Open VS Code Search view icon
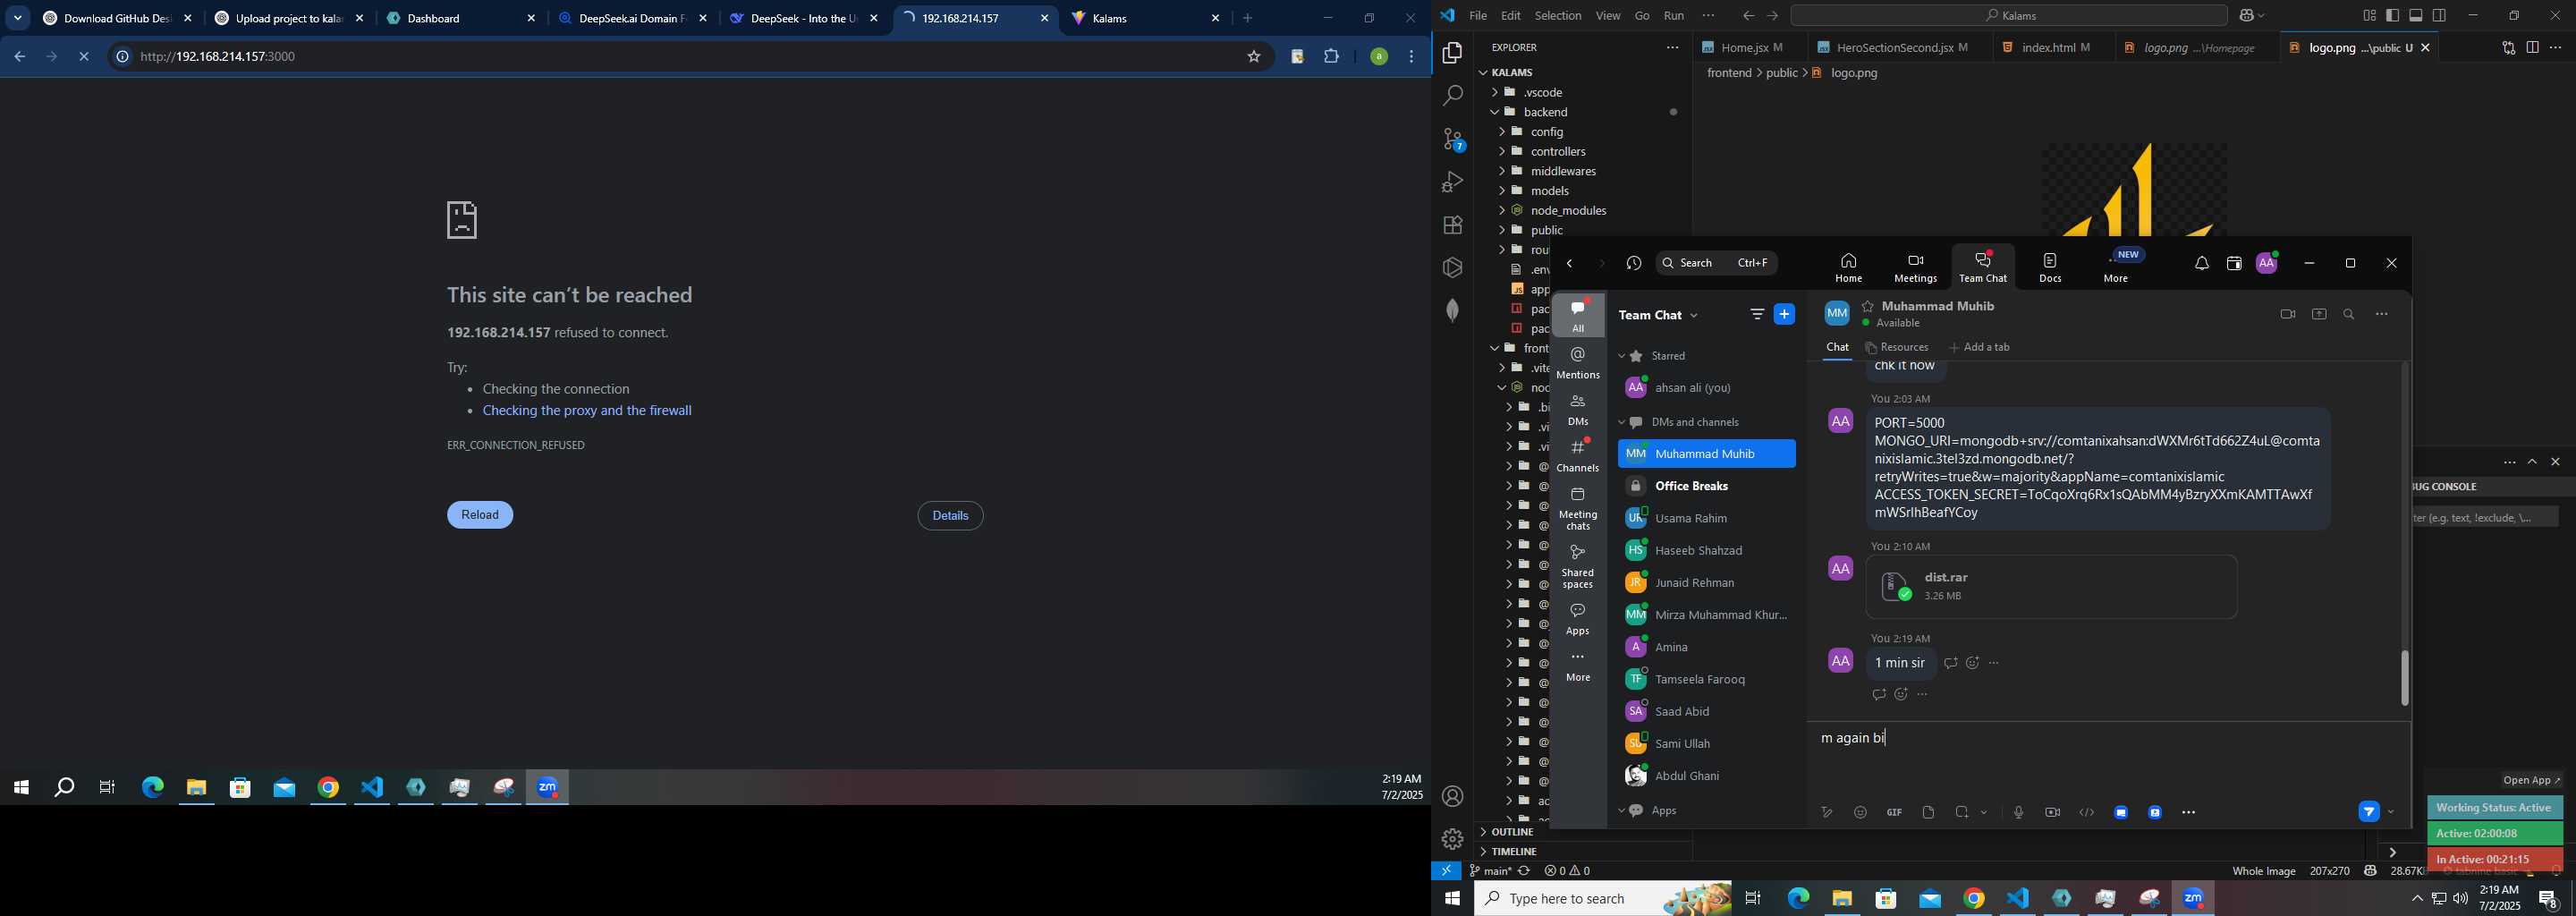This screenshot has height=916, width=2576. point(1453,96)
